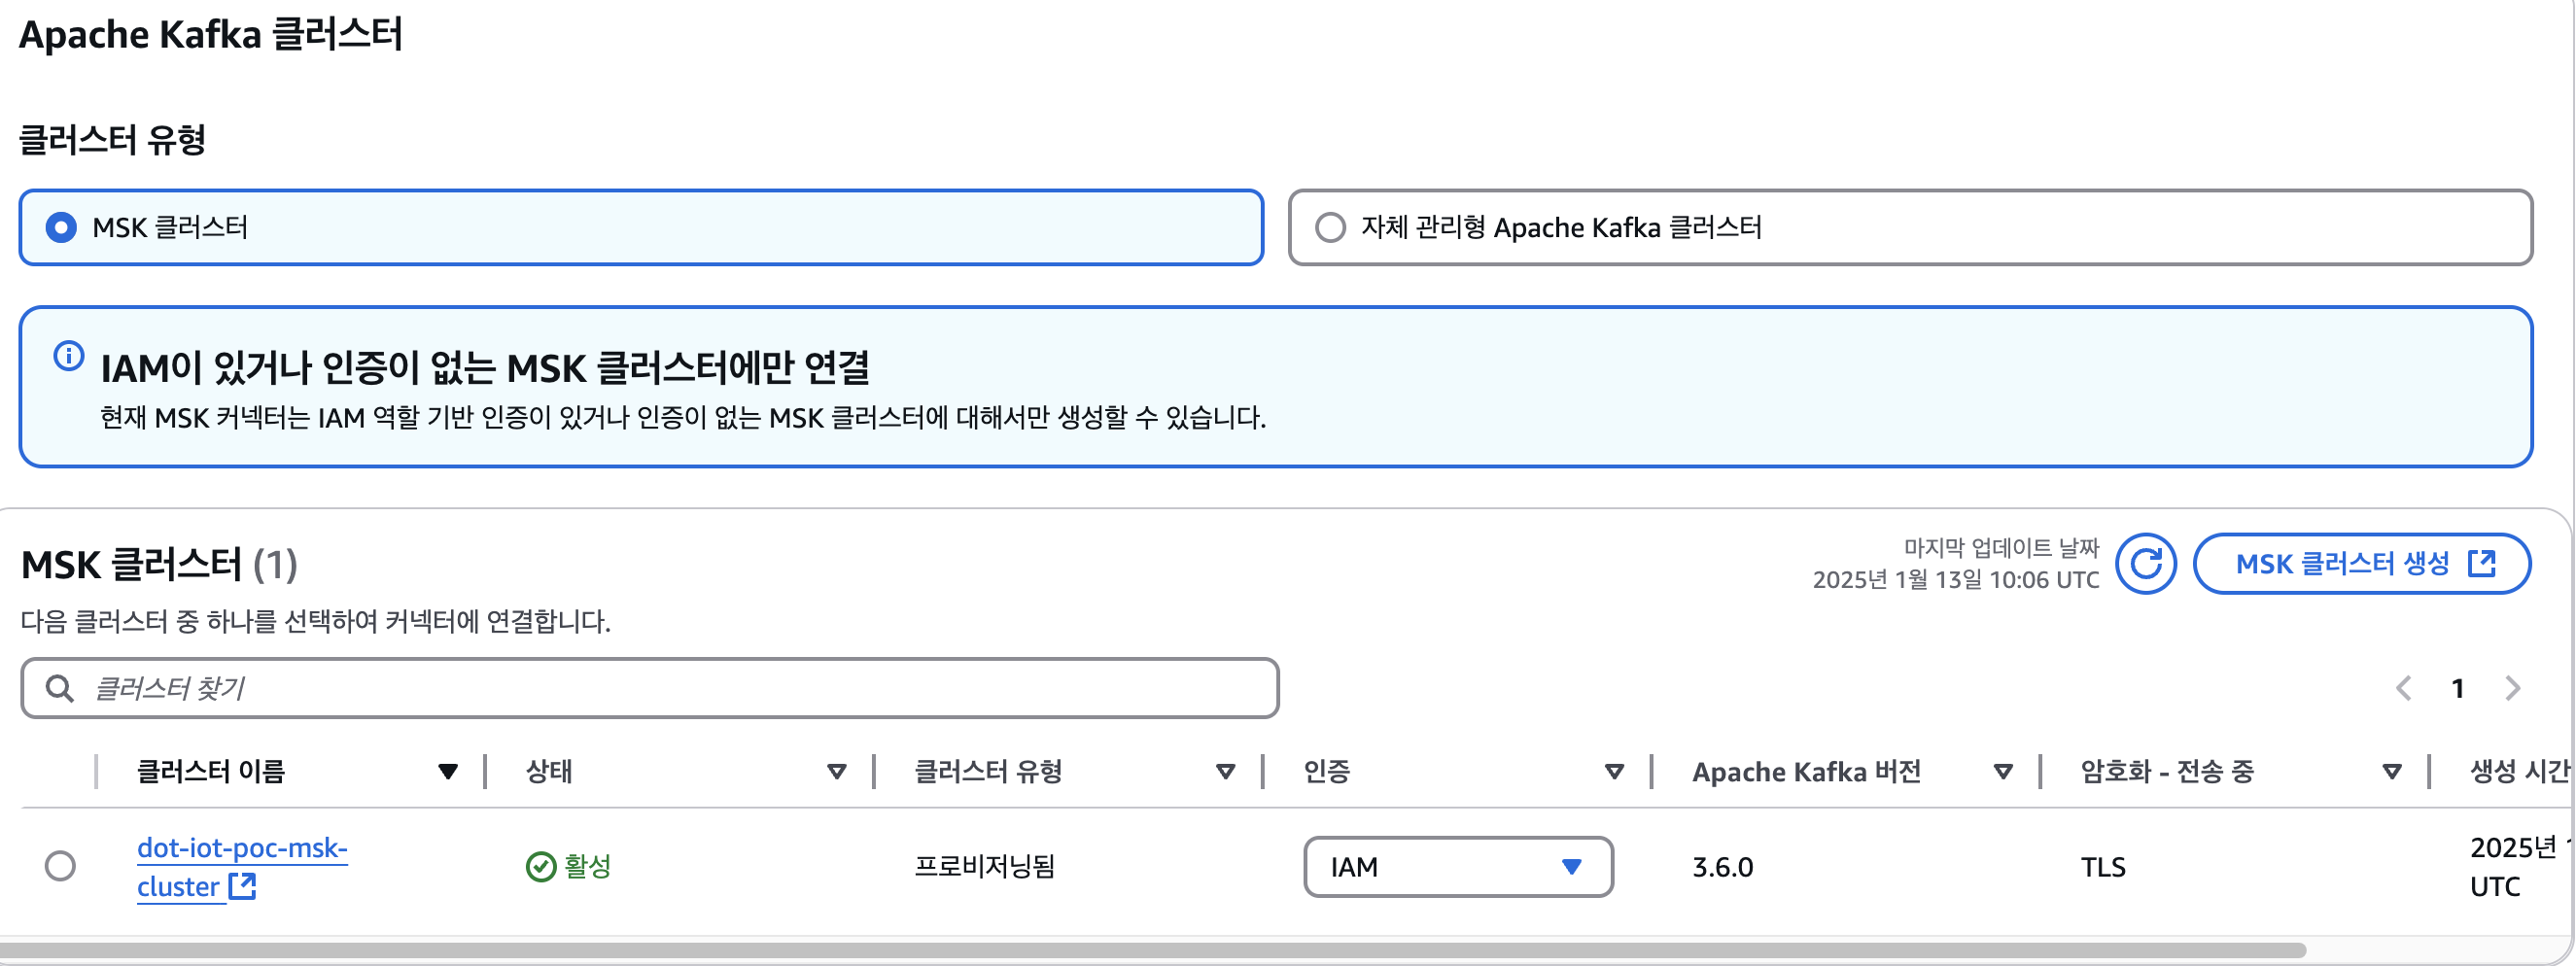Image resolution: width=2576 pixels, height=966 pixels.
Task: Open the dot-iot-poc-msk-cluster link
Action: [242, 867]
